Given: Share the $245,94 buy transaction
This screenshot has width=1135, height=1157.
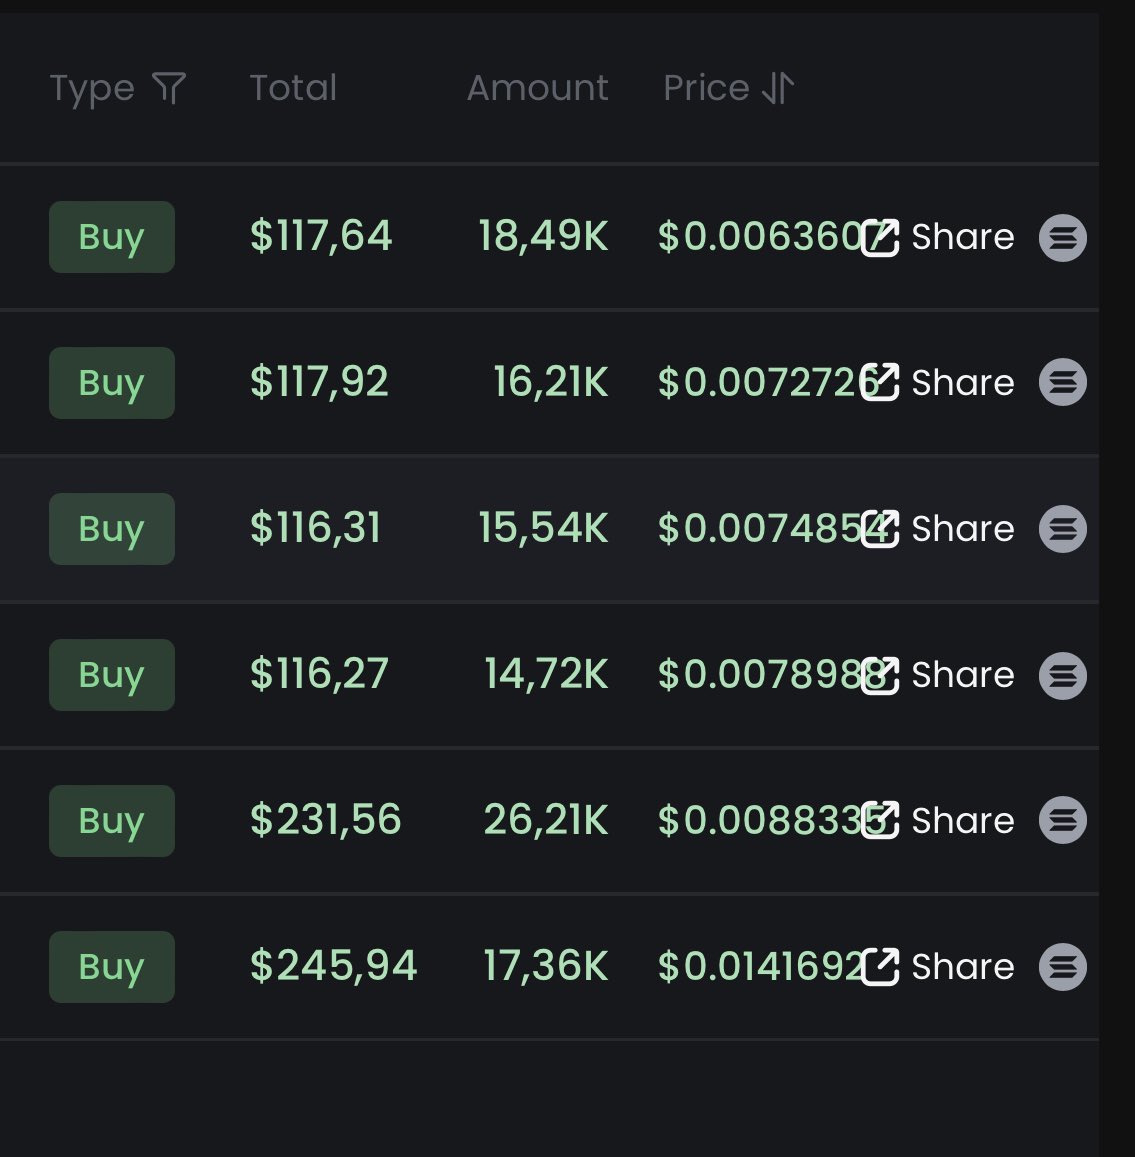Looking at the screenshot, I should (x=938, y=966).
